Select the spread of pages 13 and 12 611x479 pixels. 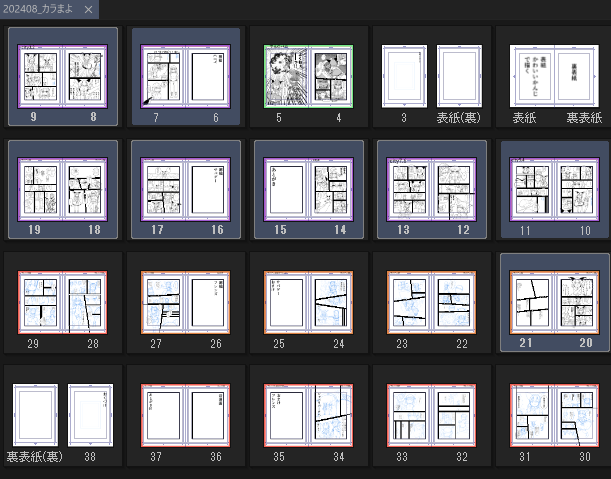tap(431, 189)
